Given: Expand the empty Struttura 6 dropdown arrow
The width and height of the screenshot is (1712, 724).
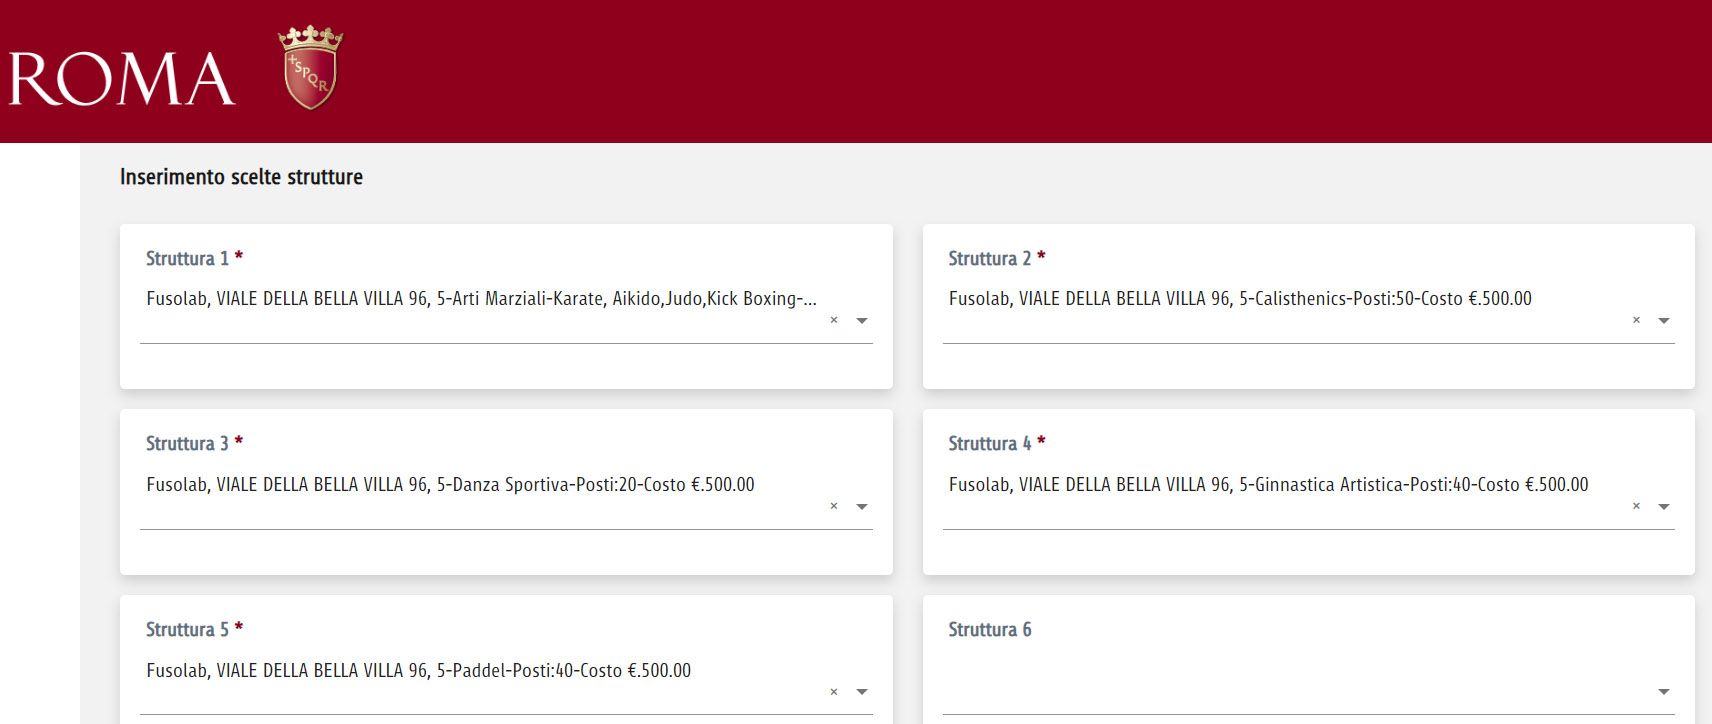Looking at the screenshot, I should pos(1664,692).
